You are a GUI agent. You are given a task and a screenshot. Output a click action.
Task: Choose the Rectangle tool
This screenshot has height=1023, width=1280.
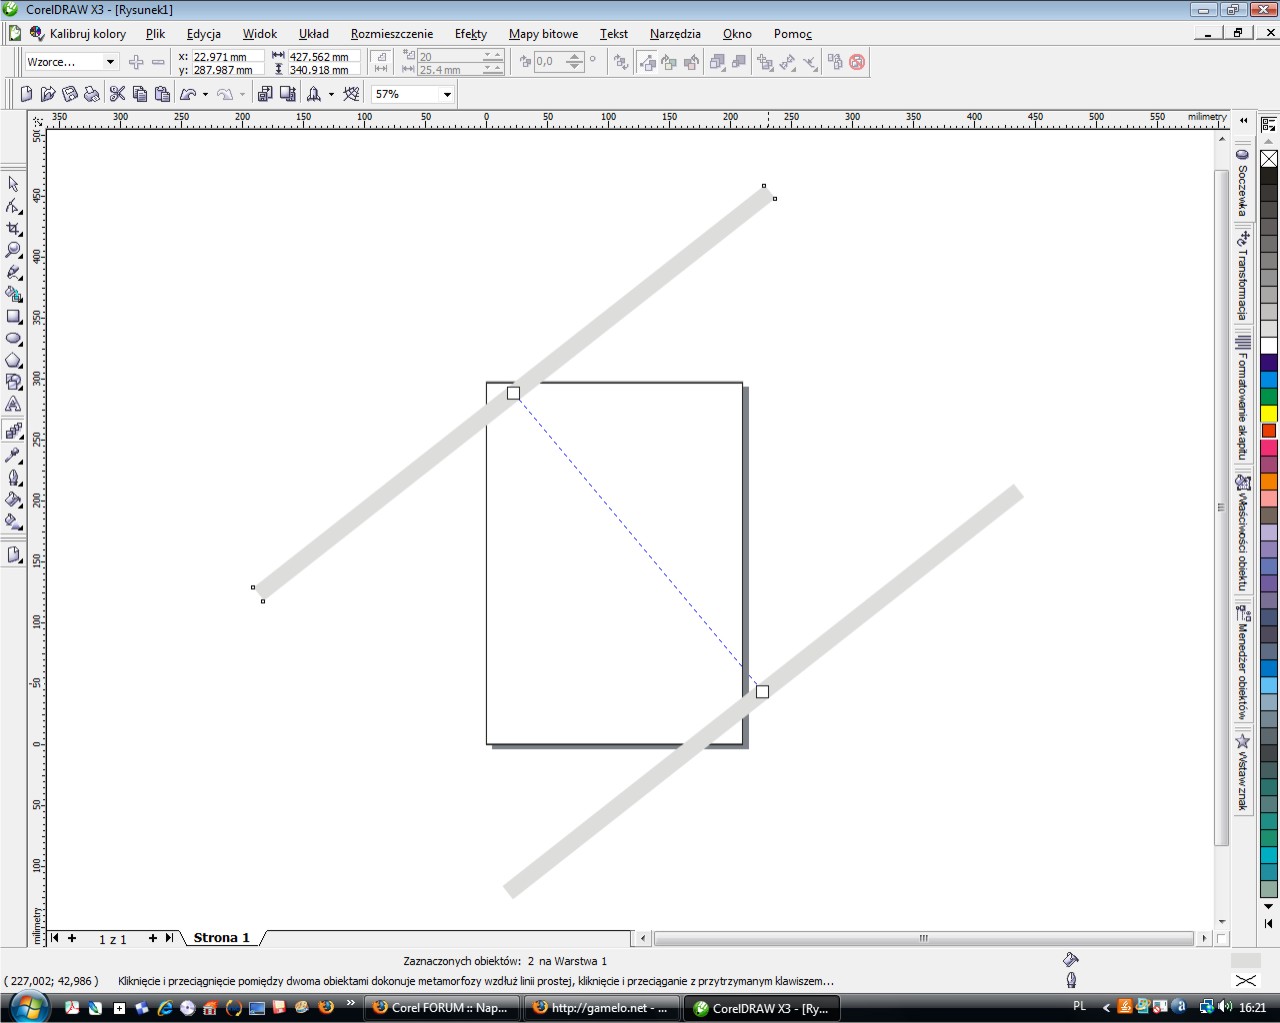pyautogui.click(x=13, y=316)
